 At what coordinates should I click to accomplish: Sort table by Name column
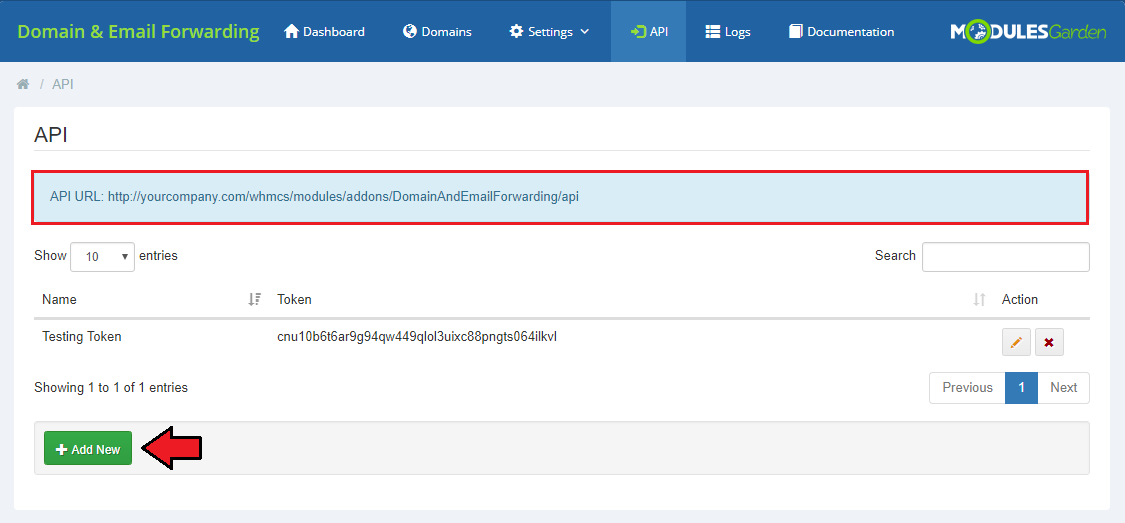click(151, 300)
